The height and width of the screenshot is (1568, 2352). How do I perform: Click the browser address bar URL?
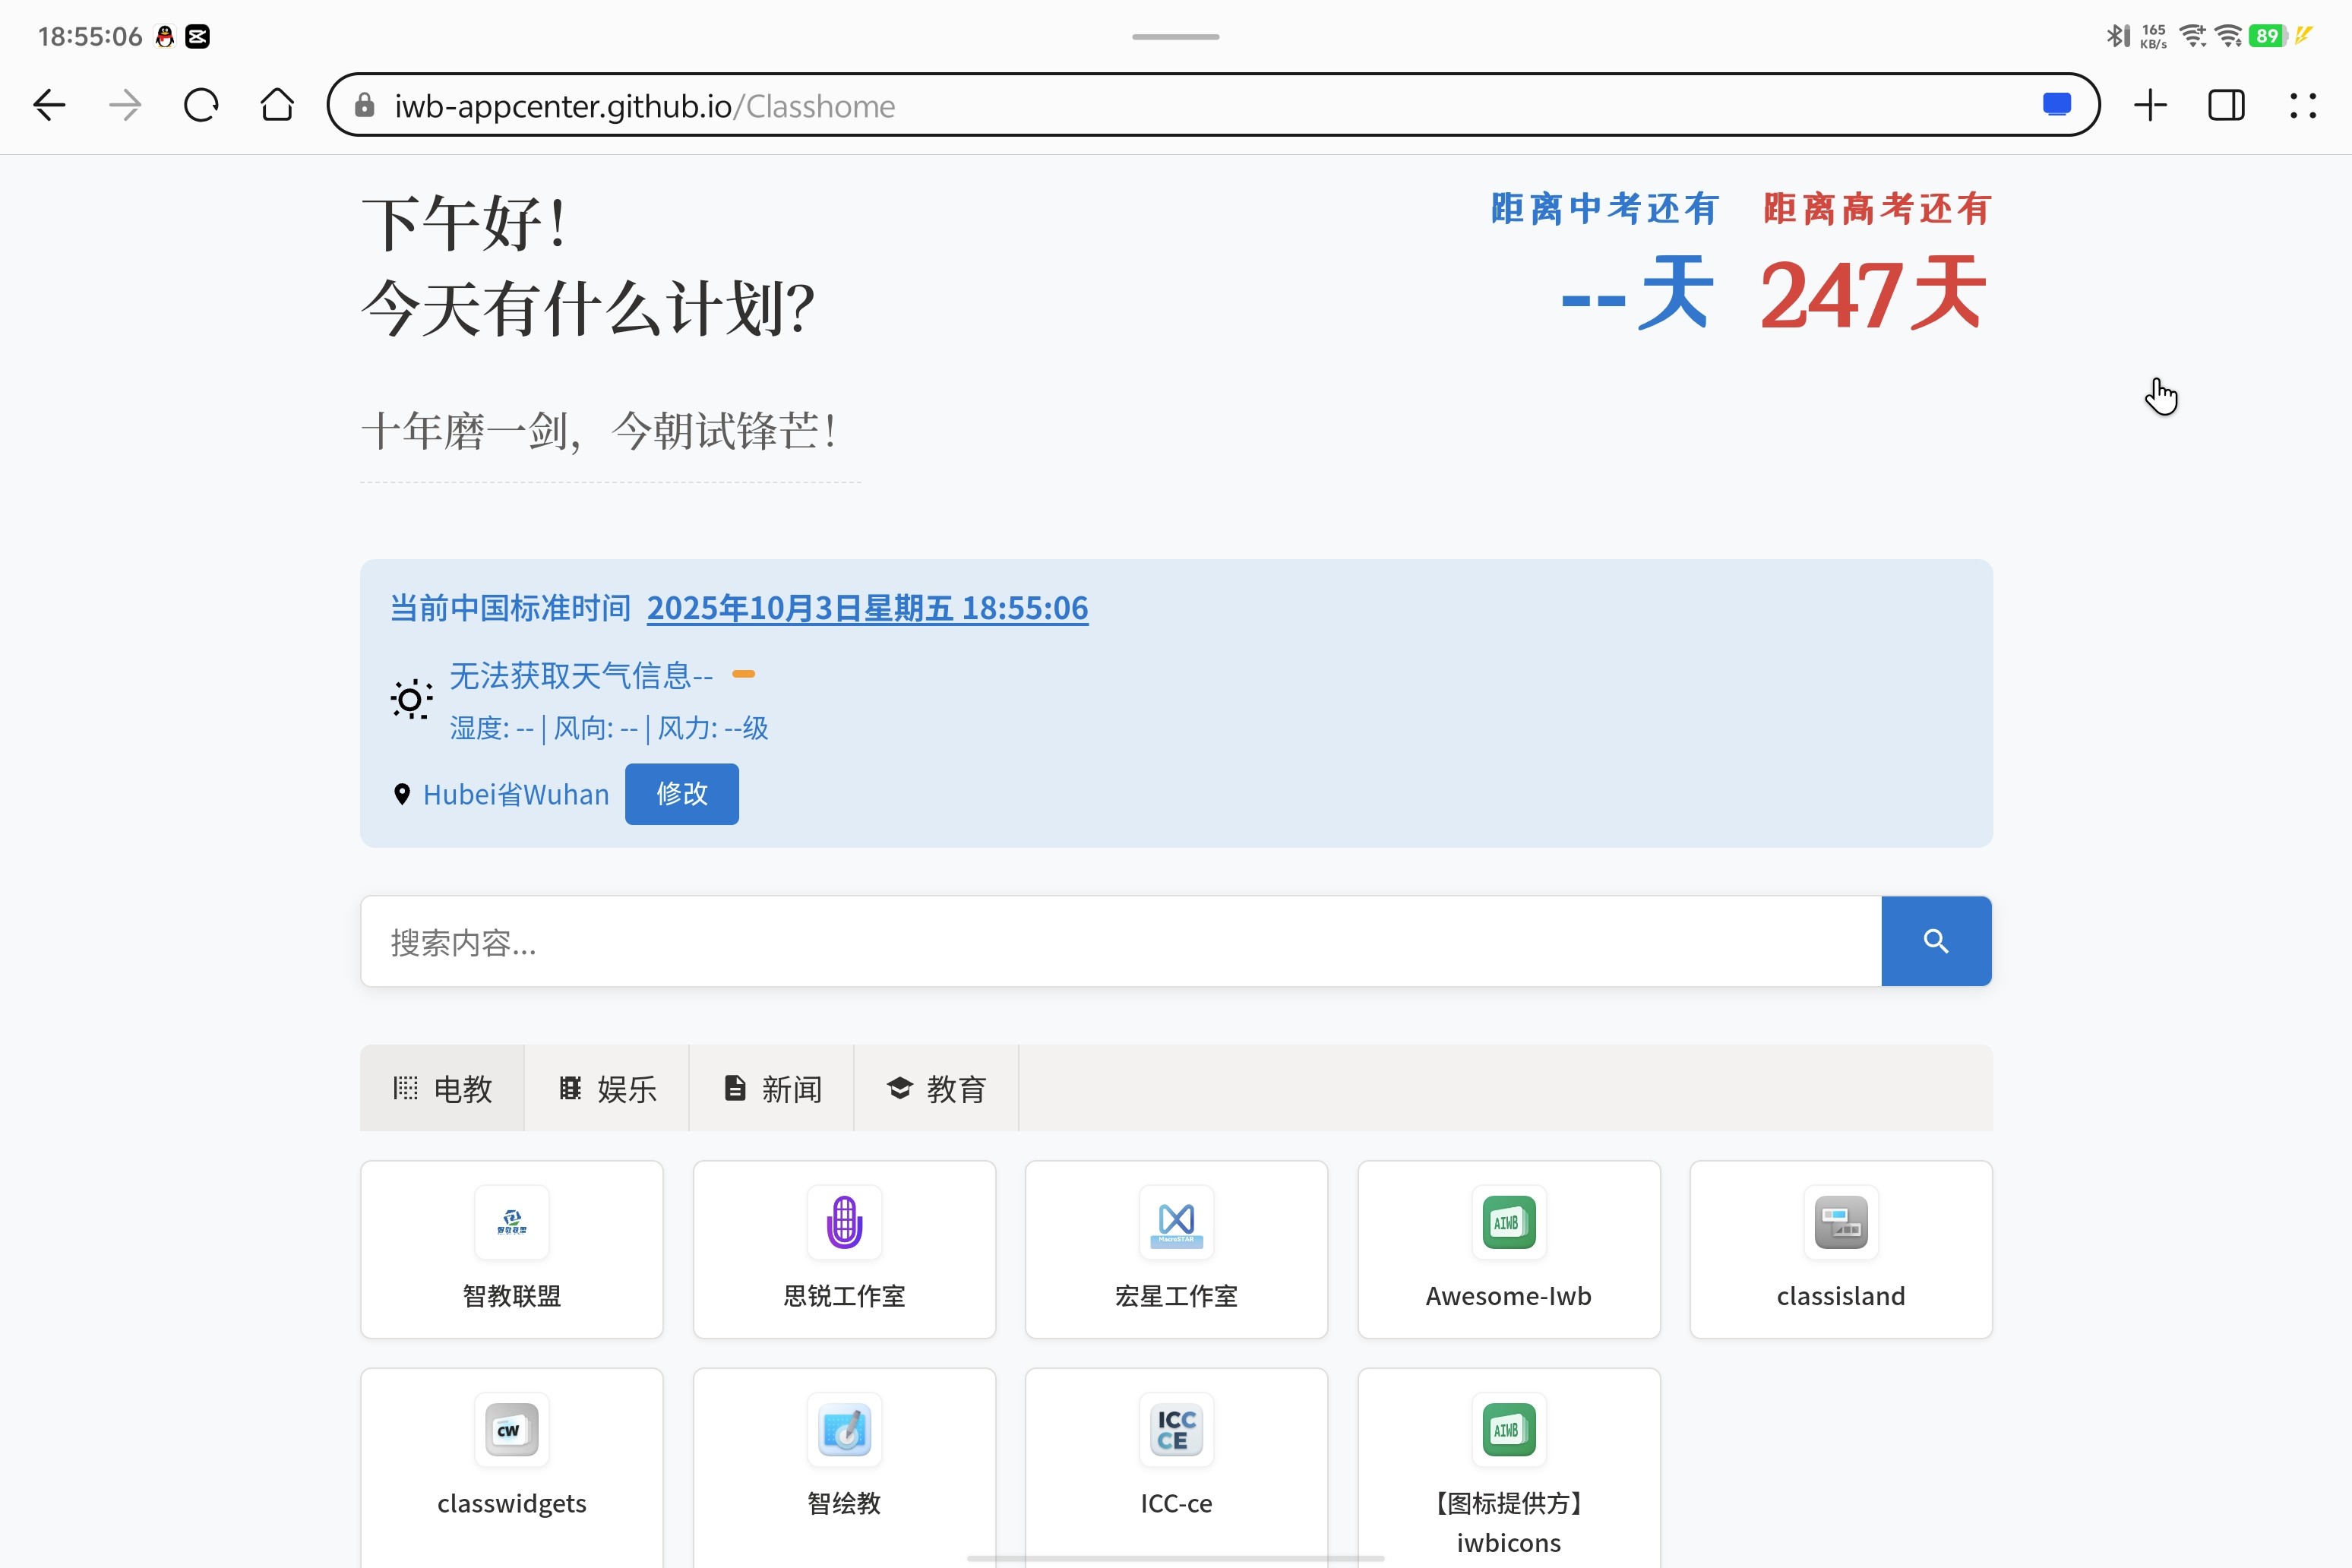(x=644, y=105)
